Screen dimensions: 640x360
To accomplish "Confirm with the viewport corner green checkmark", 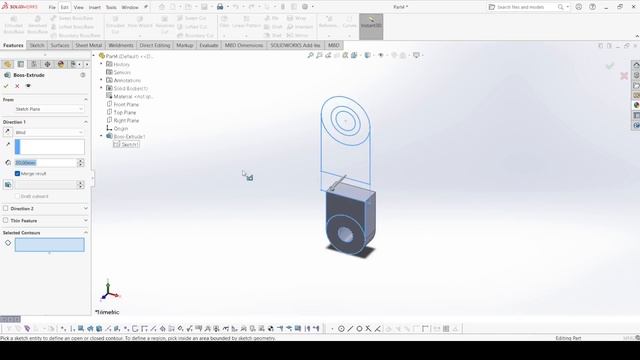I will point(610,66).
